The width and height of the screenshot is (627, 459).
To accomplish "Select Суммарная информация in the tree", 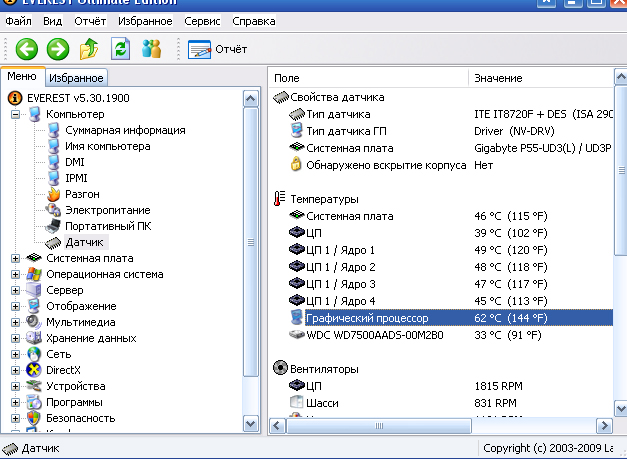I will 125,130.
